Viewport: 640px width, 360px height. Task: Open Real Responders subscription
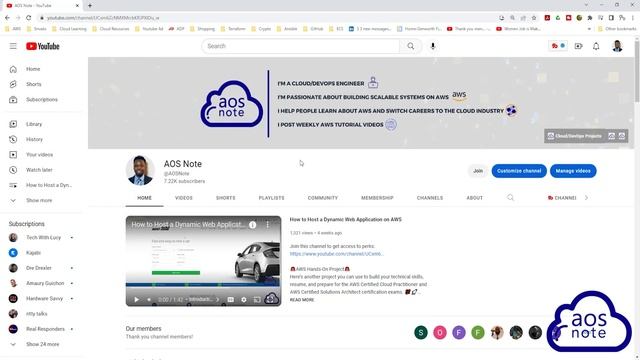click(44, 329)
